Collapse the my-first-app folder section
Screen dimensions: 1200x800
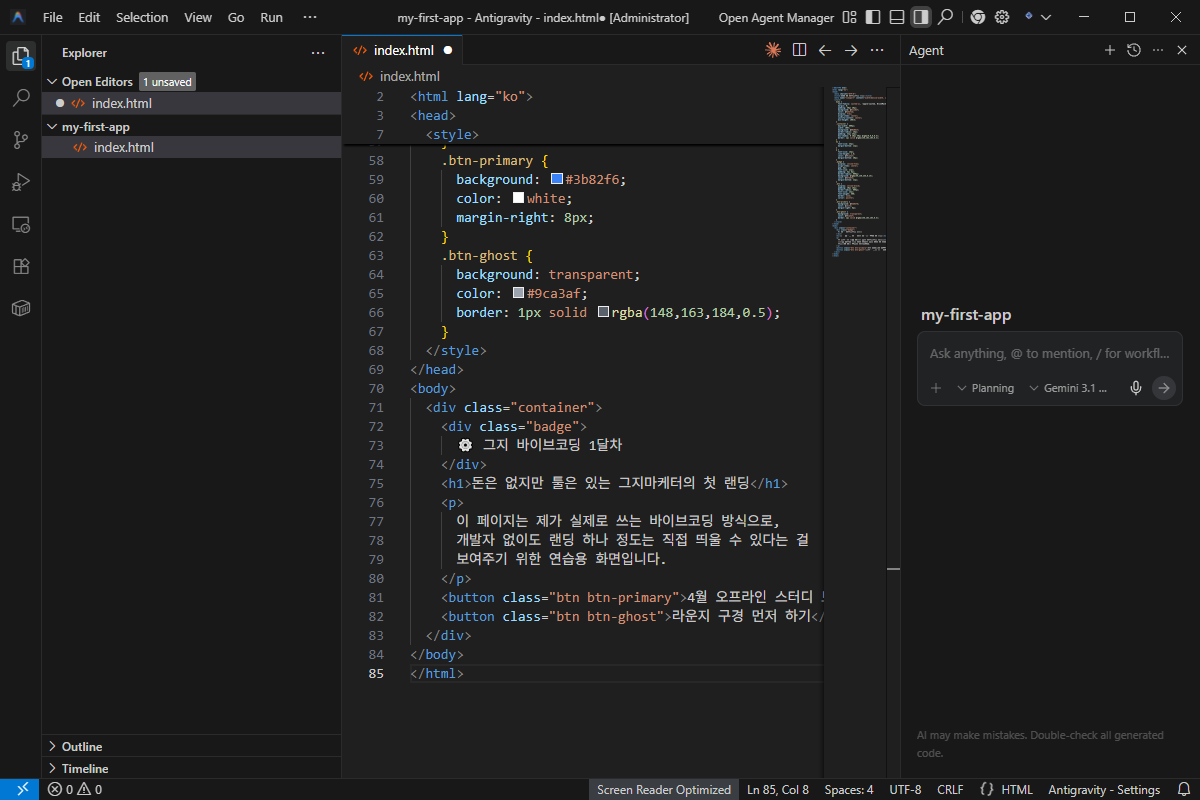tap(191, 127)
